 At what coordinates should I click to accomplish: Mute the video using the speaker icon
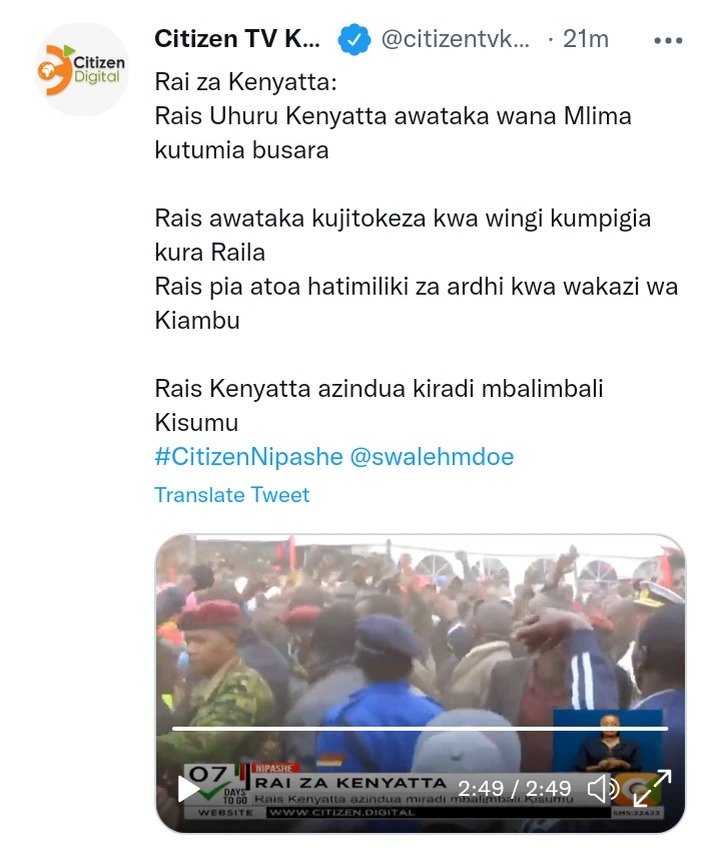tap(603, 789)
